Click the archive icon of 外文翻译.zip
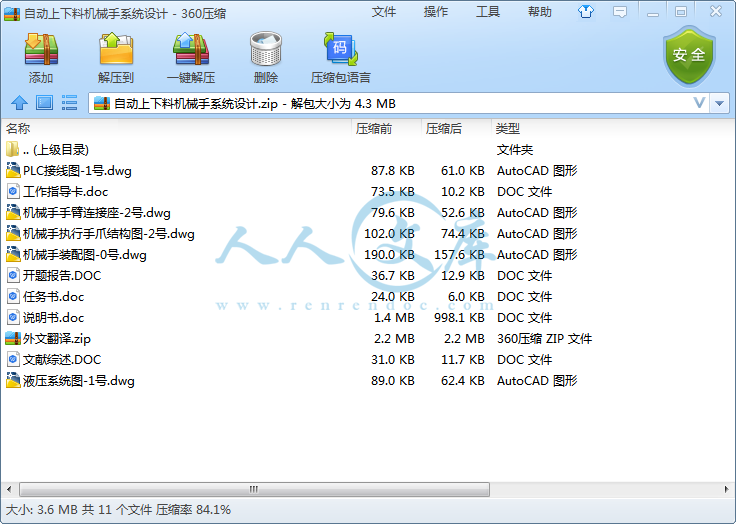This screenshot has width=736, height=524. 13,338
